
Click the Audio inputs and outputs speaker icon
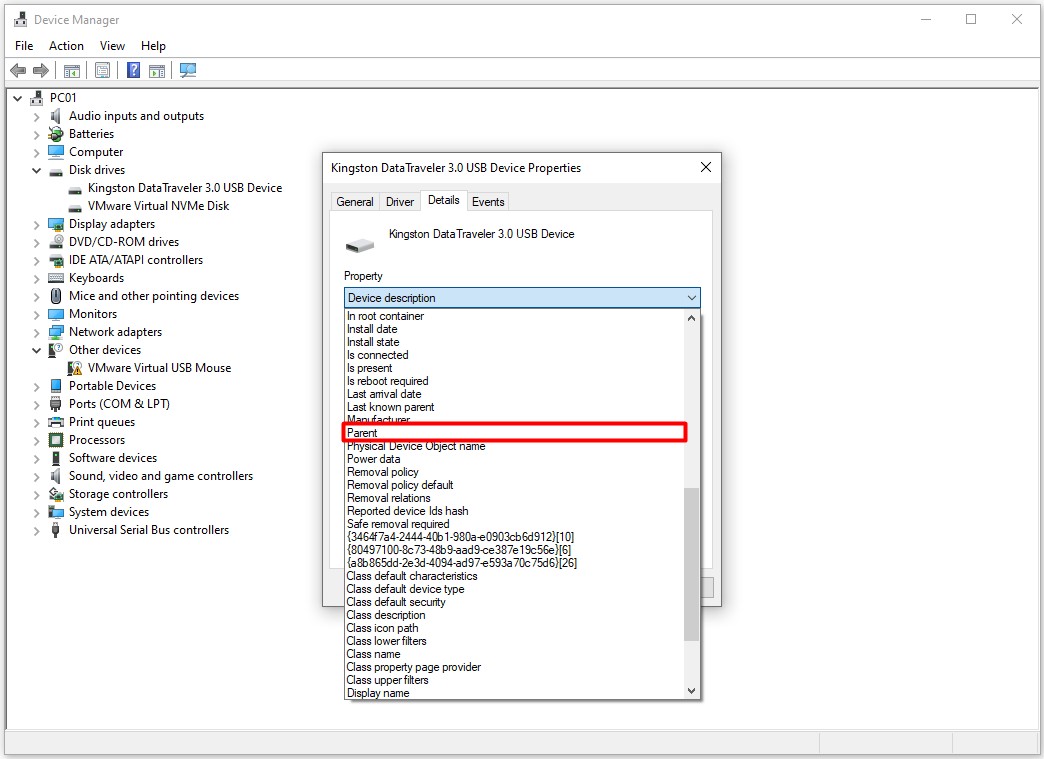[x=56, y=116]
